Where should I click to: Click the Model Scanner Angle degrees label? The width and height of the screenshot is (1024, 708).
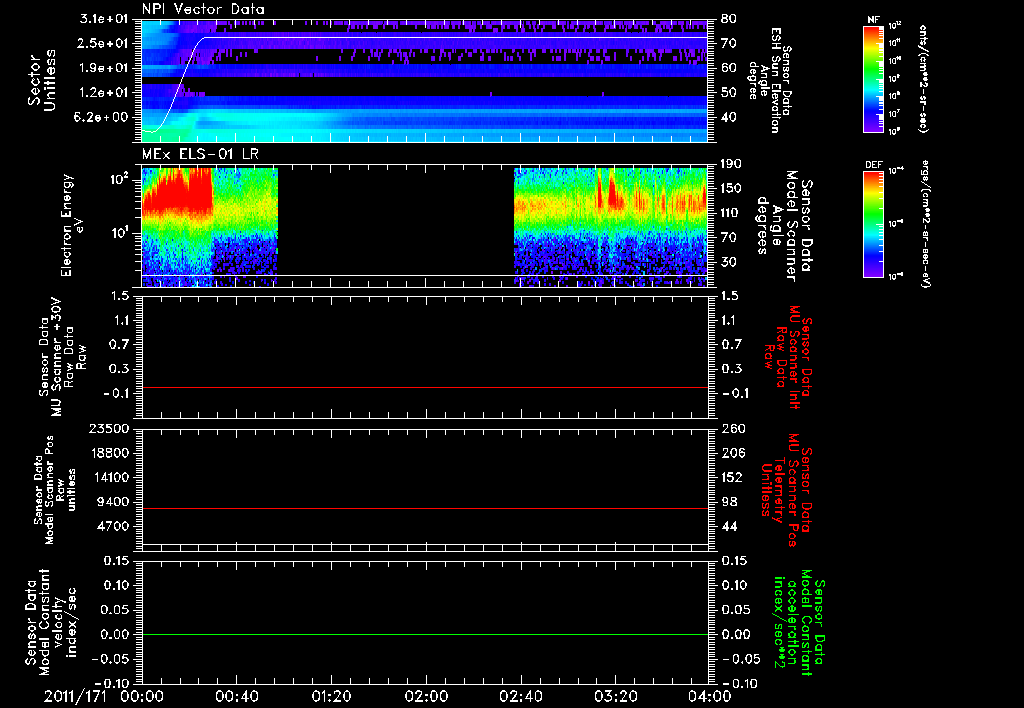[x=784, y=225]
